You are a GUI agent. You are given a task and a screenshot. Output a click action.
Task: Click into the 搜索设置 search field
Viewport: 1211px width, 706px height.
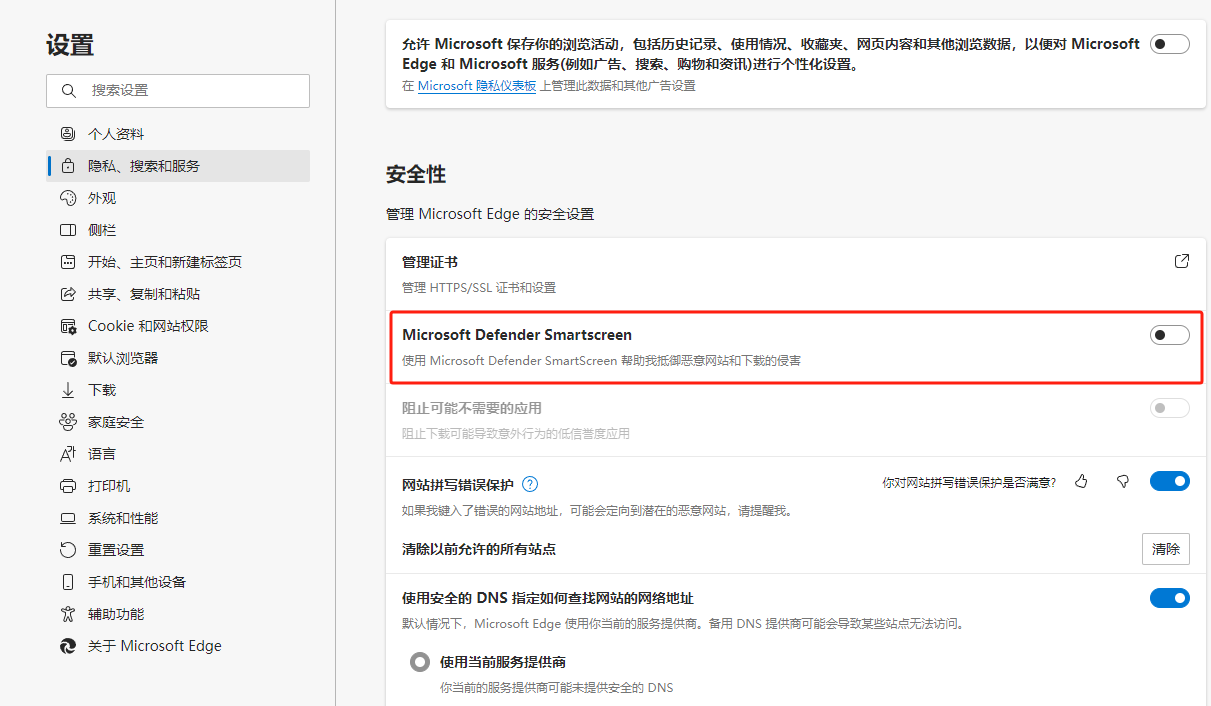coord(178,90)
